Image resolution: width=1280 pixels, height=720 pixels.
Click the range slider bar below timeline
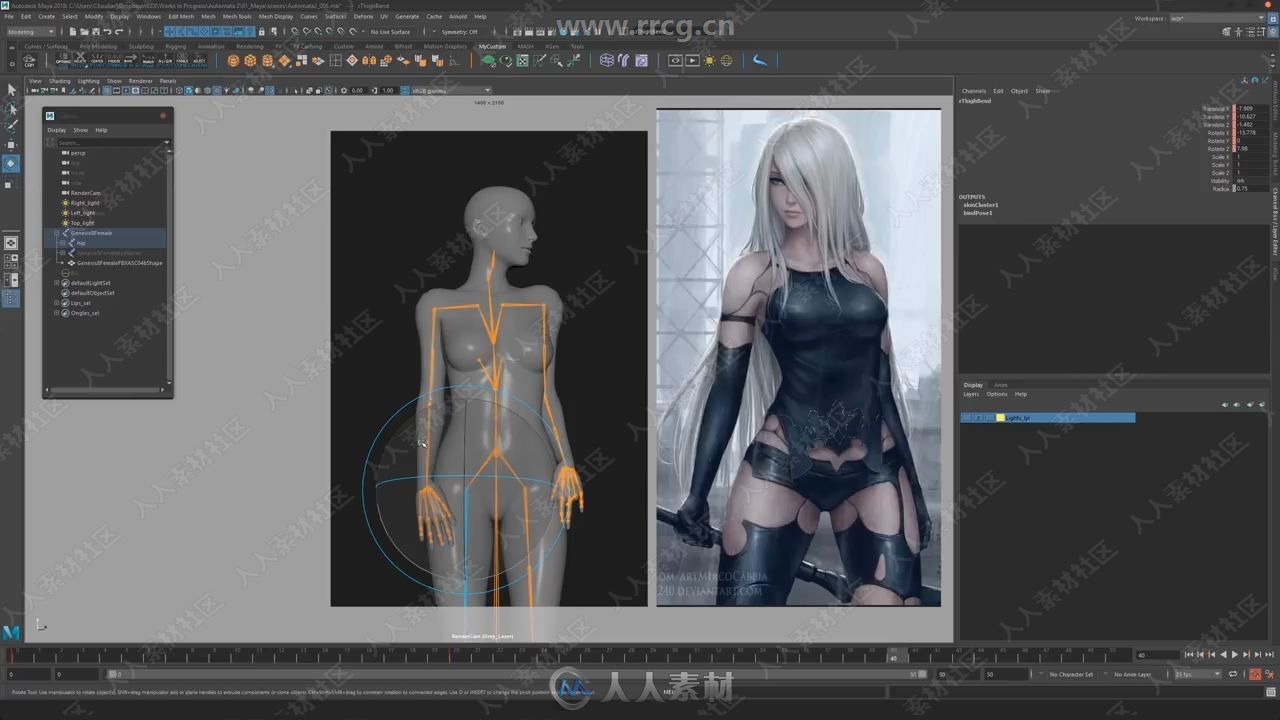[x=515, y=674]
